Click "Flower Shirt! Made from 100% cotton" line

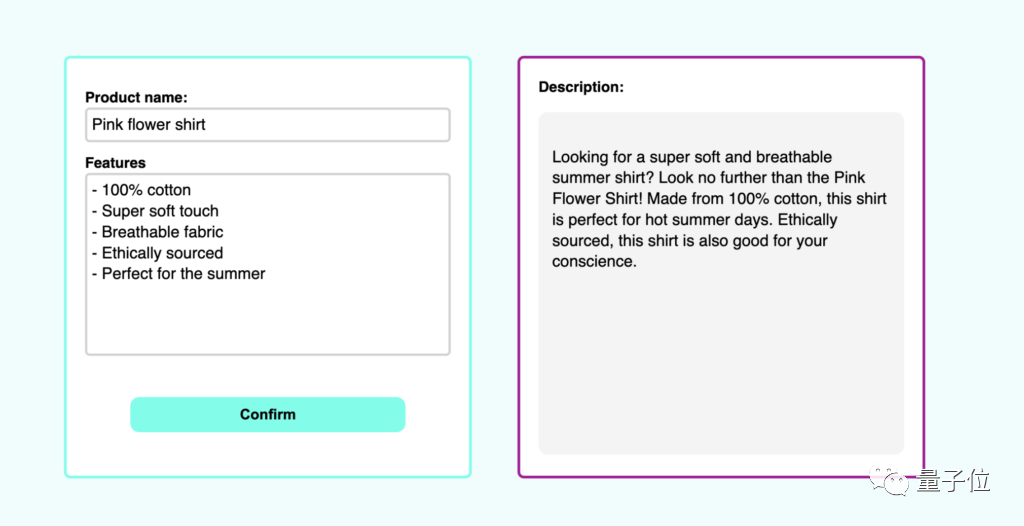[719, 199]
